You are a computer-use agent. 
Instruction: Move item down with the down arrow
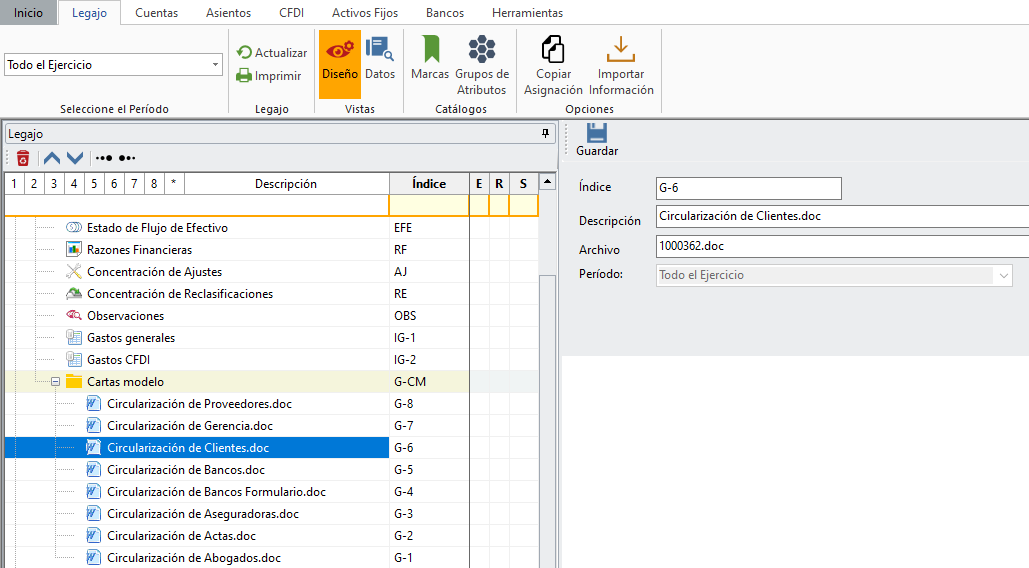point(75,158)
